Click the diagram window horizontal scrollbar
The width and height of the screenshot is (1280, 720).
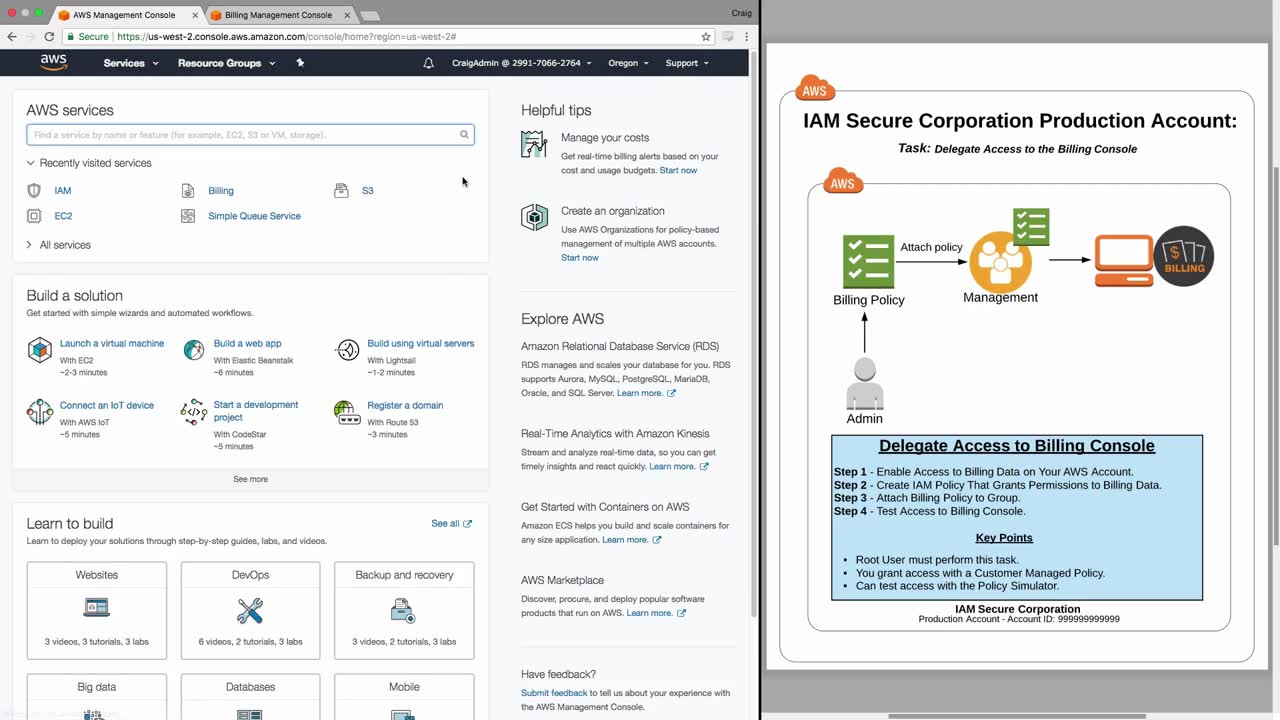(x=1017, y=716)
